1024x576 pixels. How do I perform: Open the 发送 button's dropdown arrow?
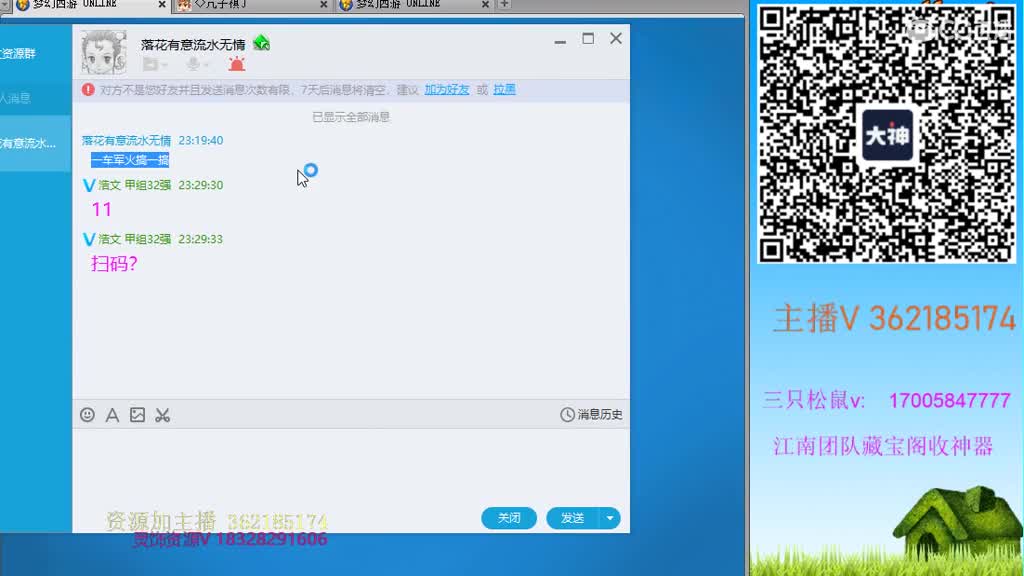pyautogui.click(x=609, y=518)
